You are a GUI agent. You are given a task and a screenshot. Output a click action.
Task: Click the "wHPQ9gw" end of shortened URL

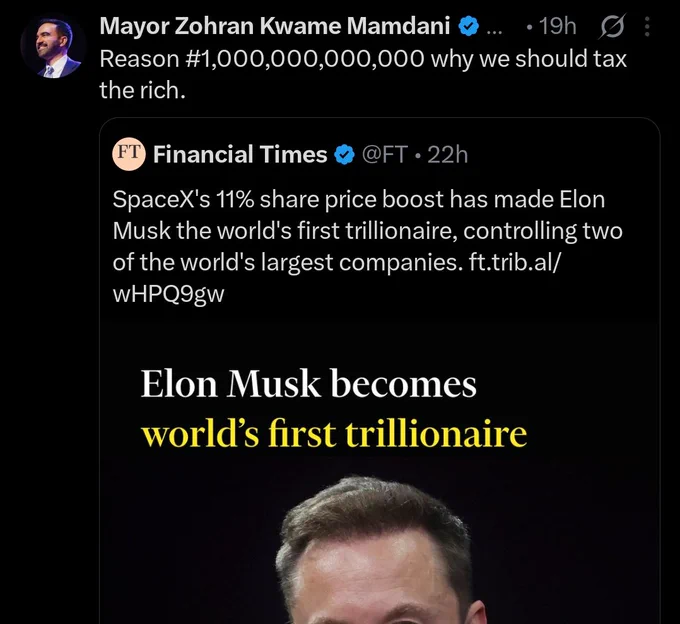(168, 294)
